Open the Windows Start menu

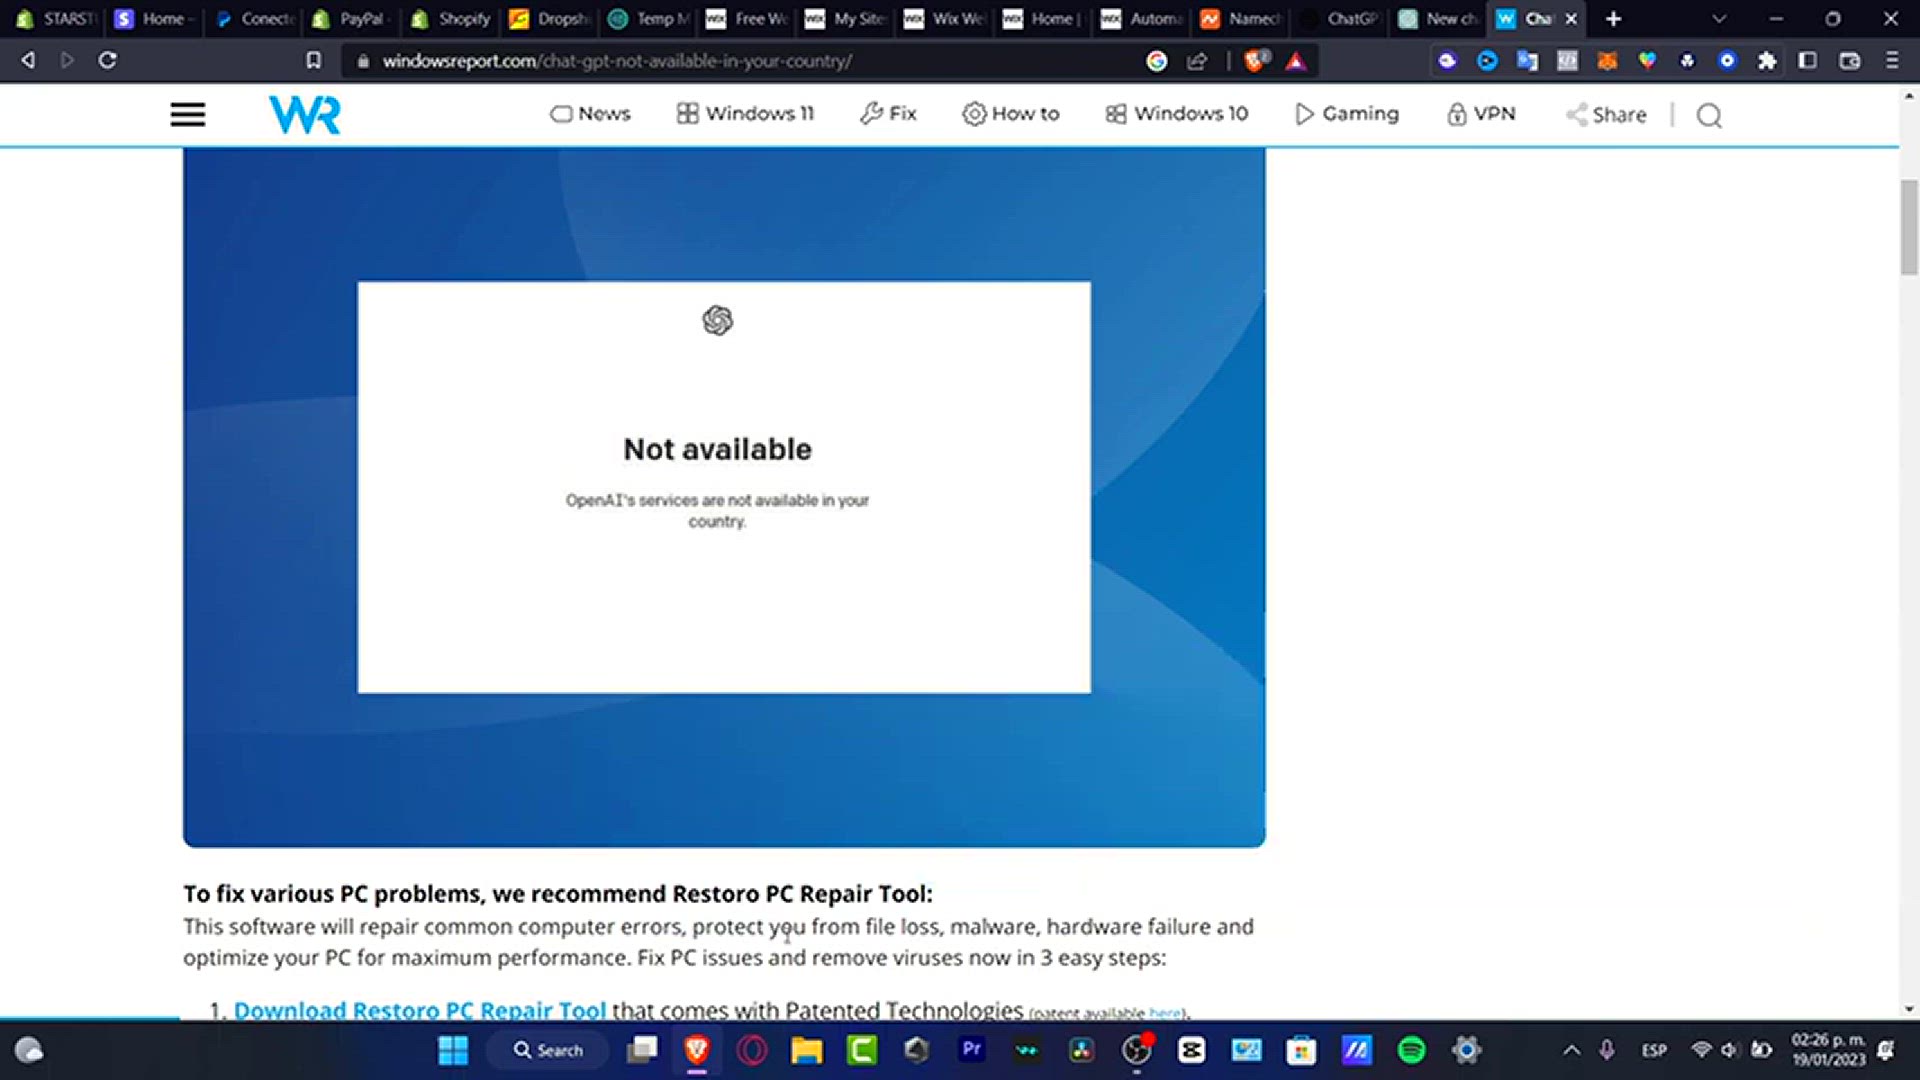point(453,1050)
